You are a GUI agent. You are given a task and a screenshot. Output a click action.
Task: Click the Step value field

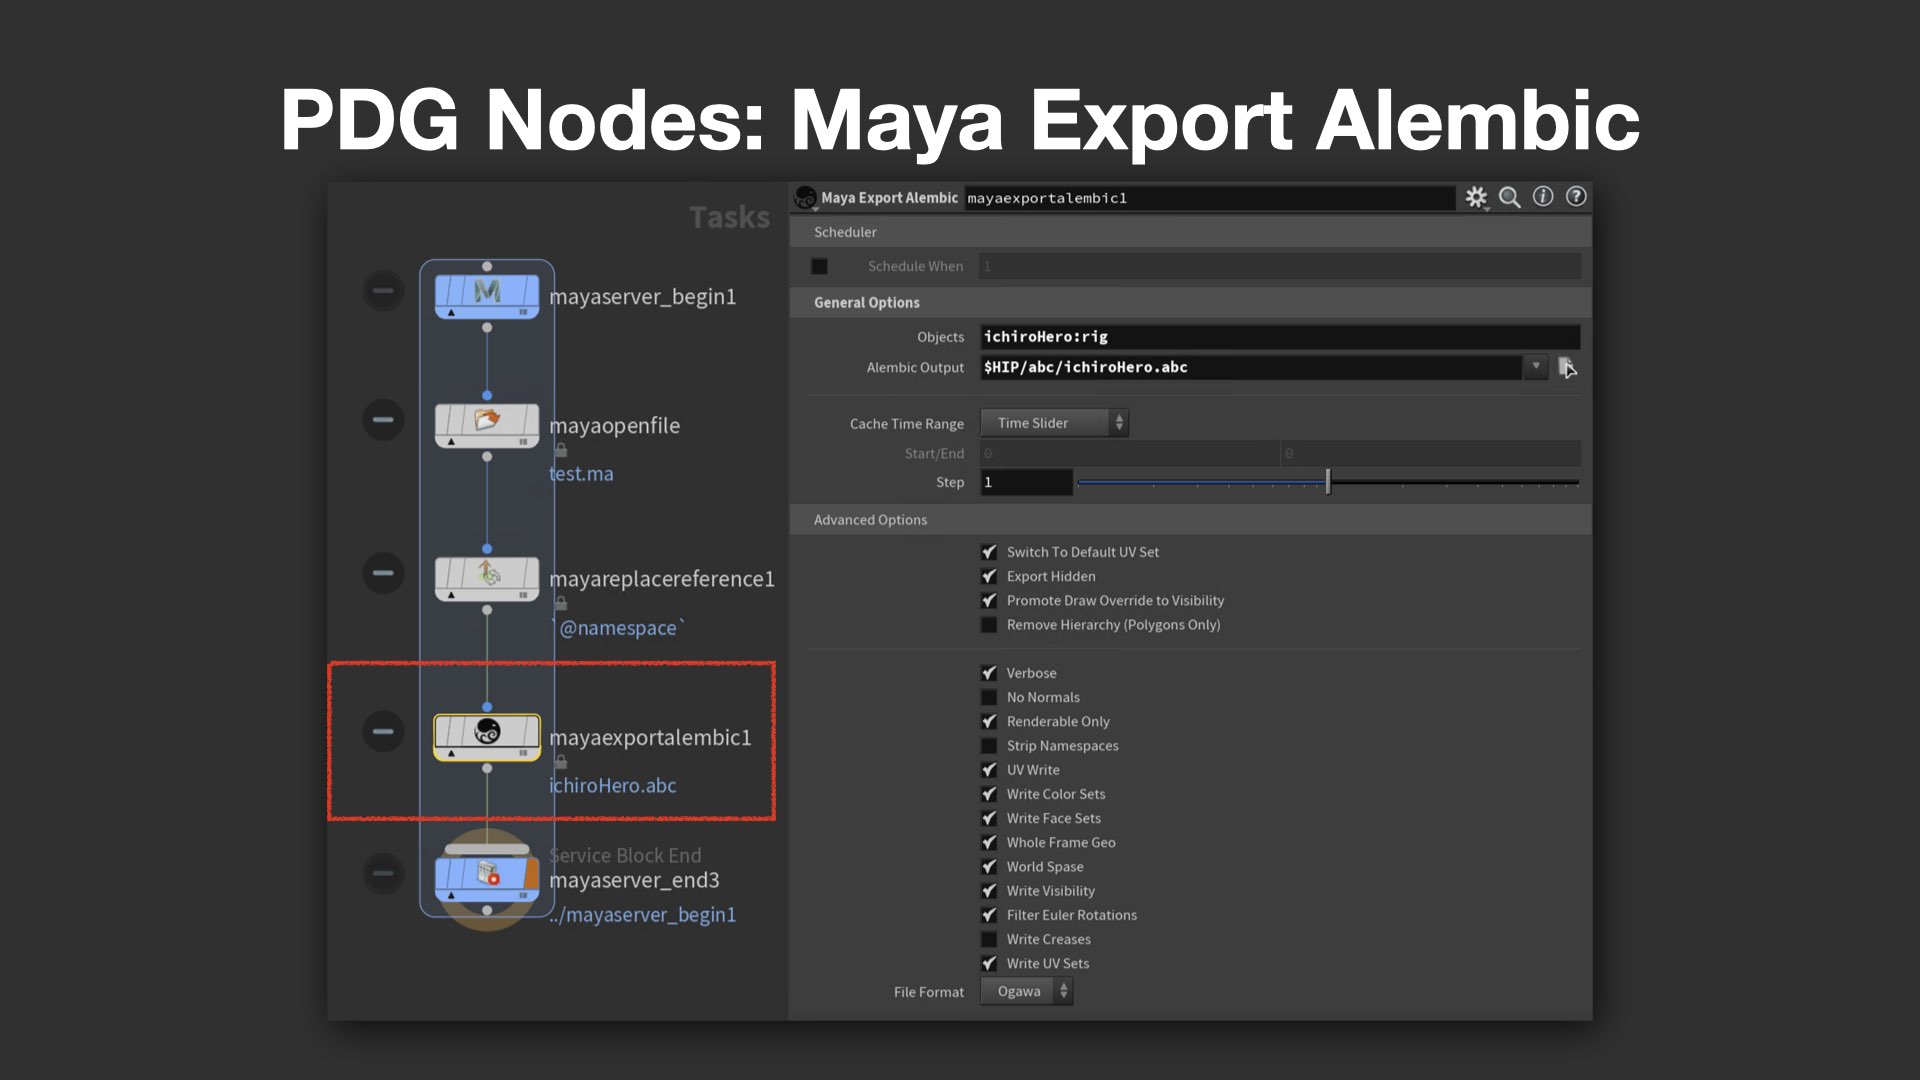1026,482
